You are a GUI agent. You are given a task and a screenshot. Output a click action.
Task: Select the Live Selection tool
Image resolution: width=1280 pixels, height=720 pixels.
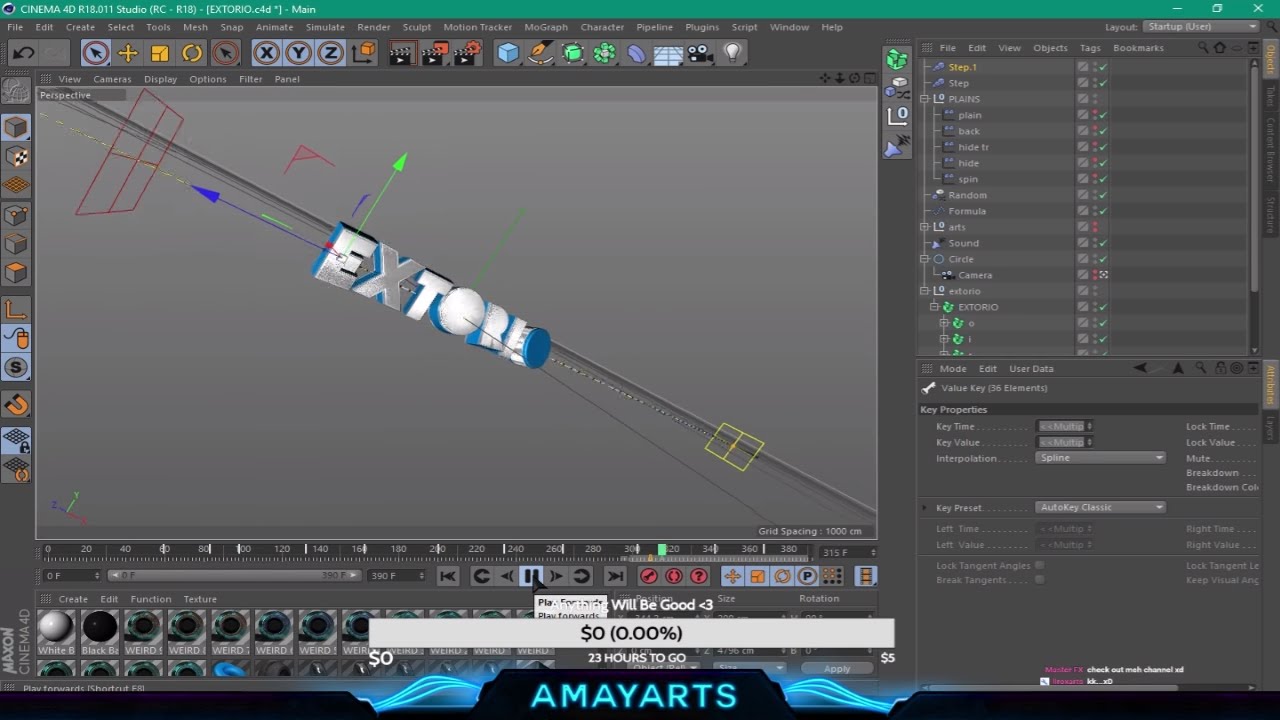(95, 53)
